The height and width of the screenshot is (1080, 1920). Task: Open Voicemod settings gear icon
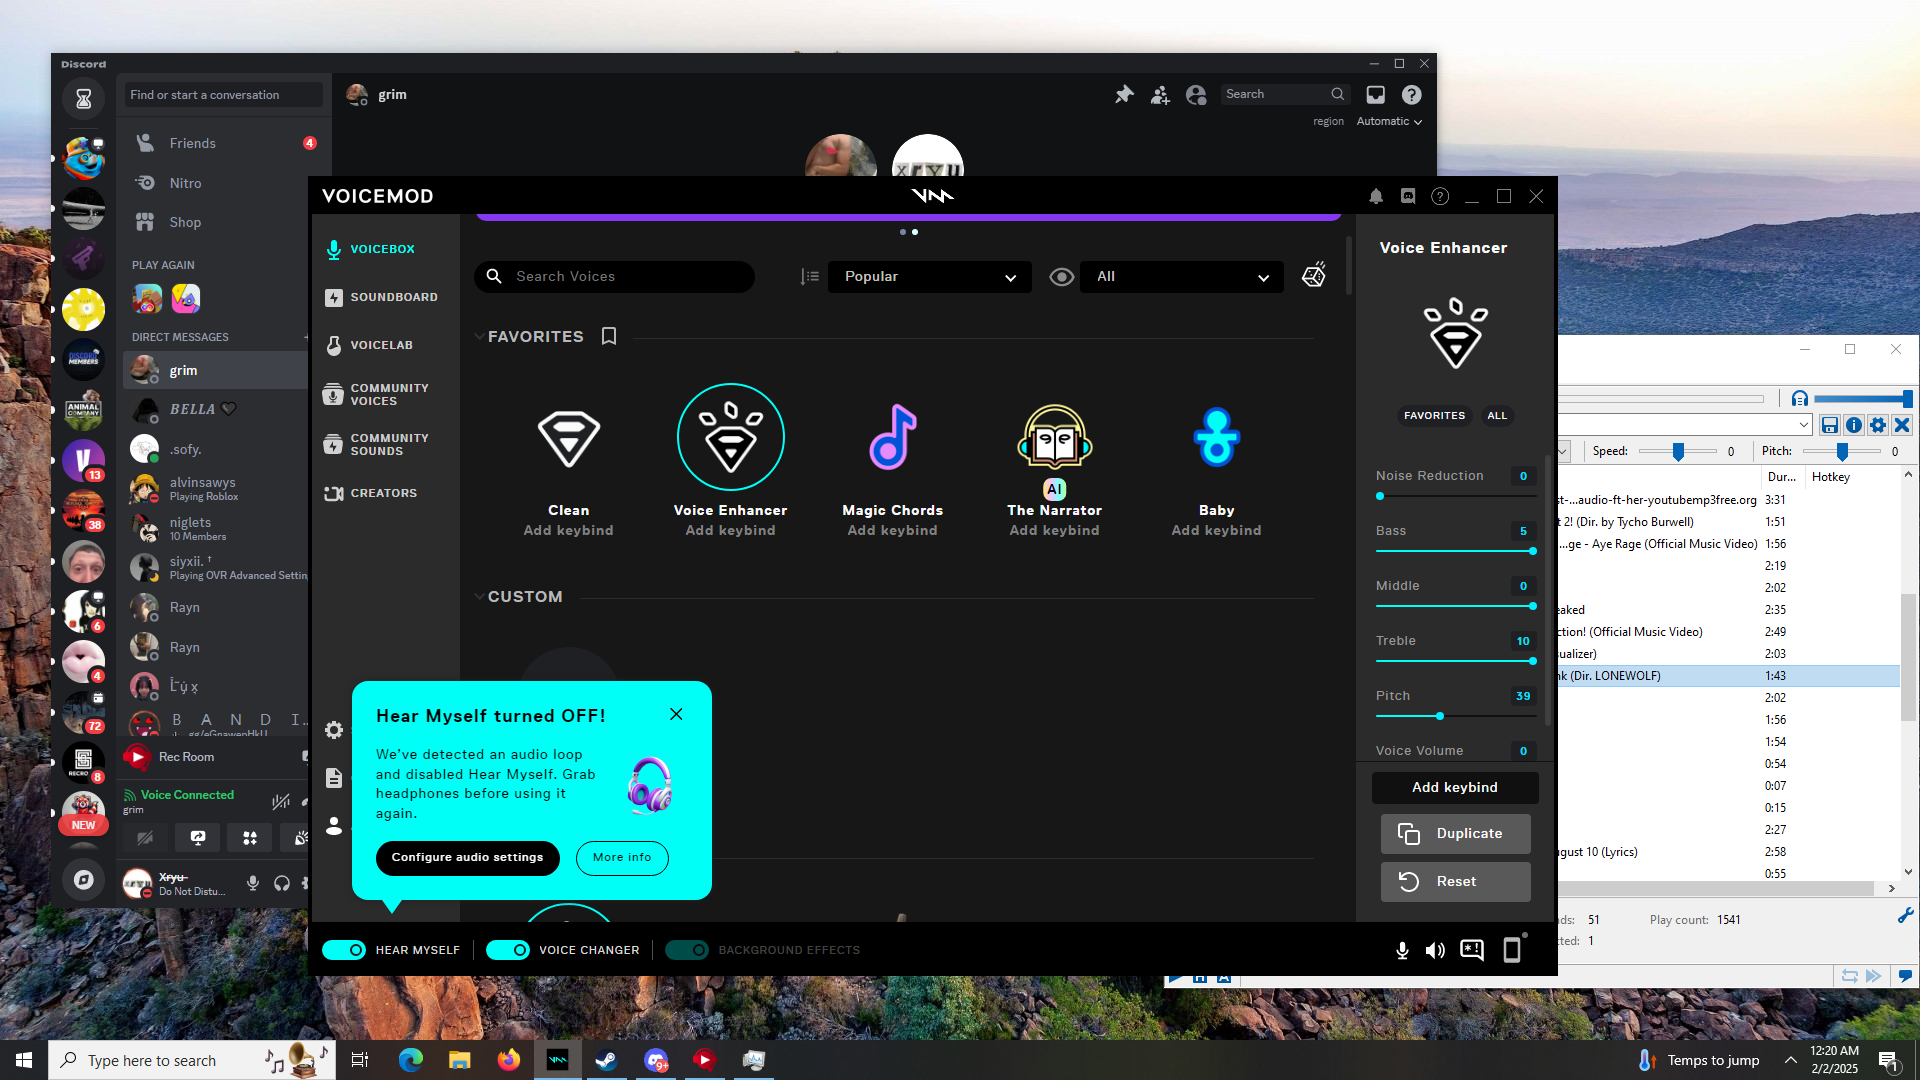pyautogui.click(x=334, y=730)
